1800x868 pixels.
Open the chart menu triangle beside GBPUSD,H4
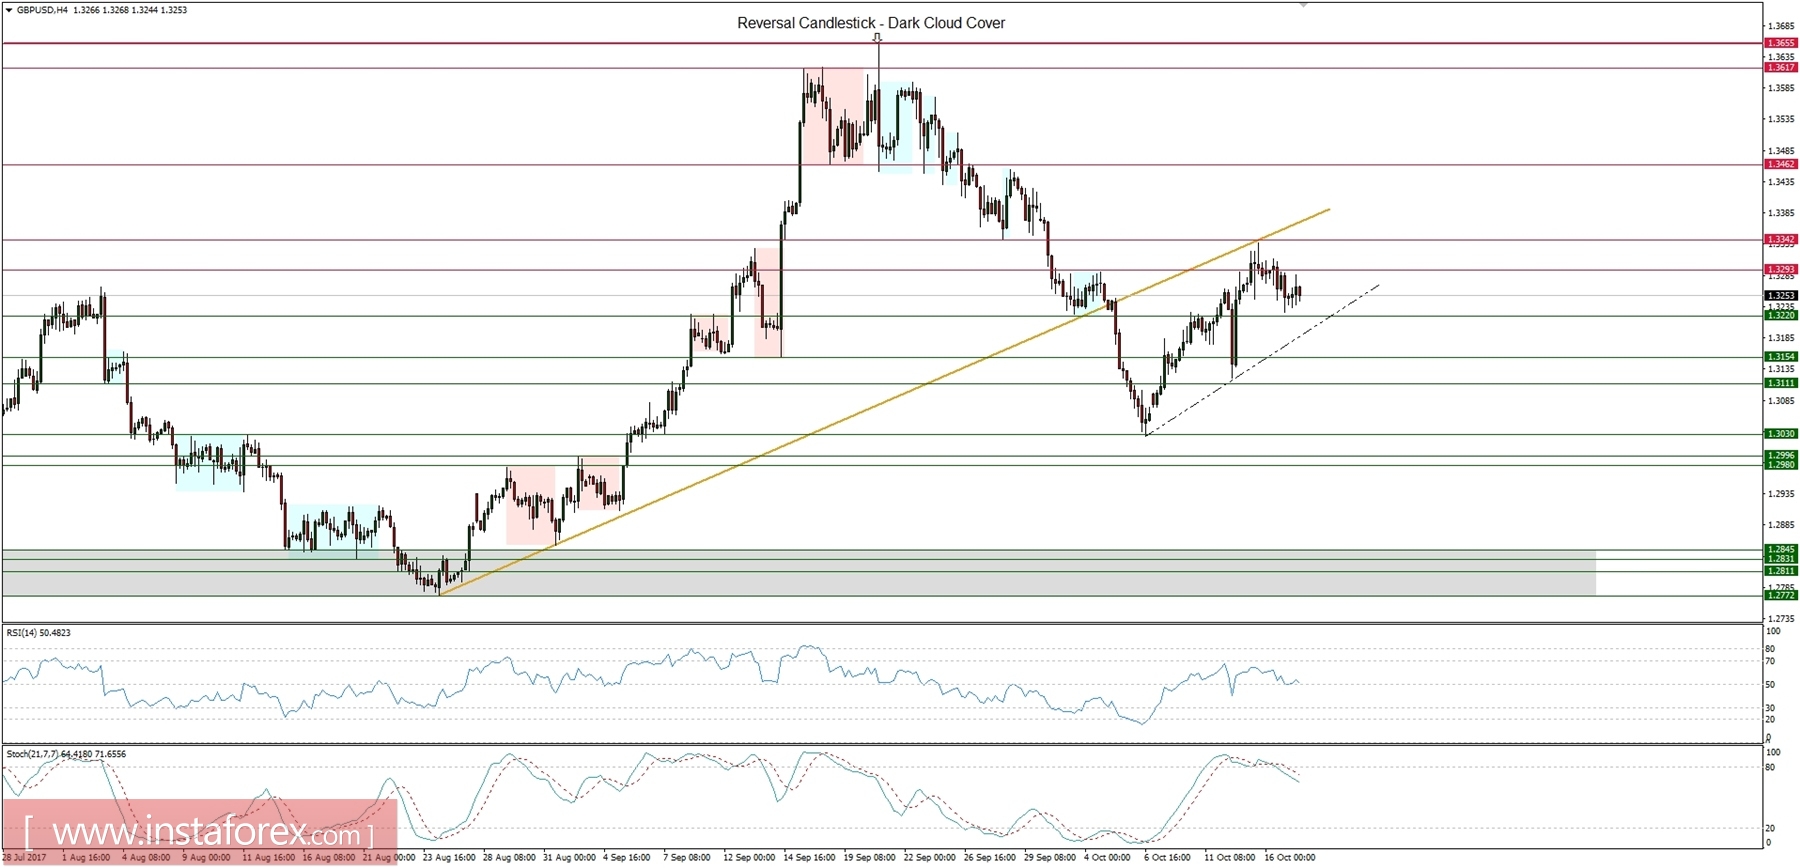[9, 10]
